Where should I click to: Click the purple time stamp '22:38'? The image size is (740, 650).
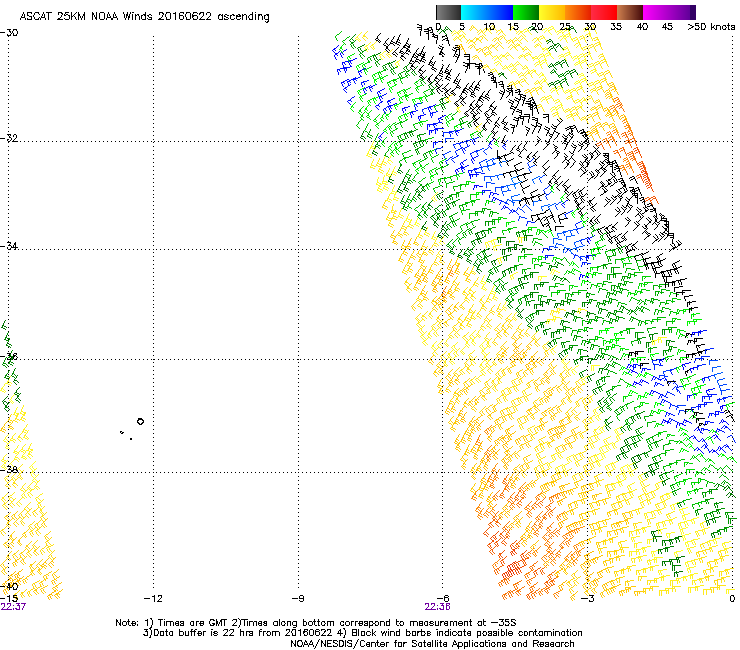click(x=437, y=607)
